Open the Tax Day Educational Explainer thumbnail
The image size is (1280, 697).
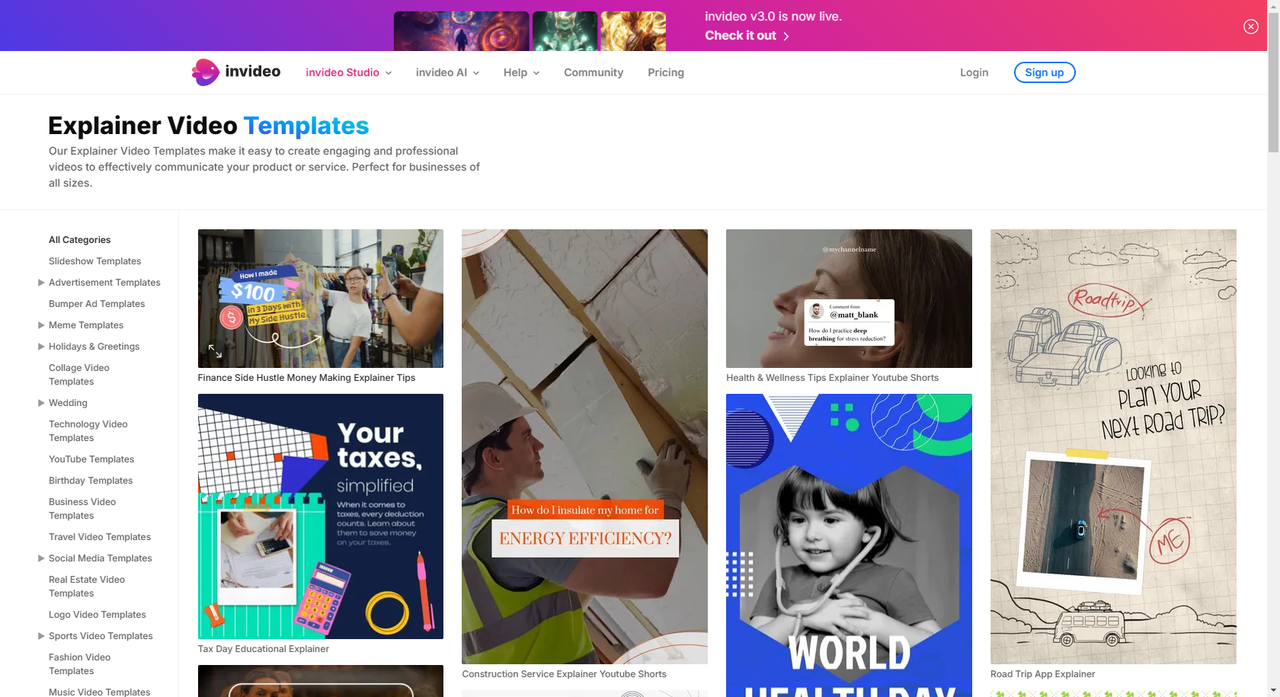pos(320,516)
